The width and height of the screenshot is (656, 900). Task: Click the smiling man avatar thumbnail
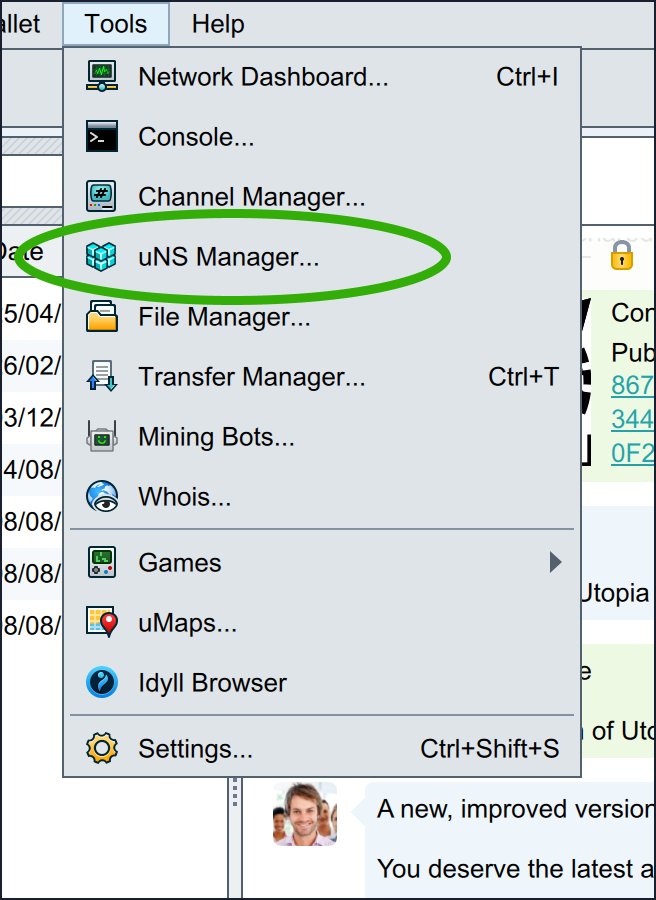[x=304, y=814]
